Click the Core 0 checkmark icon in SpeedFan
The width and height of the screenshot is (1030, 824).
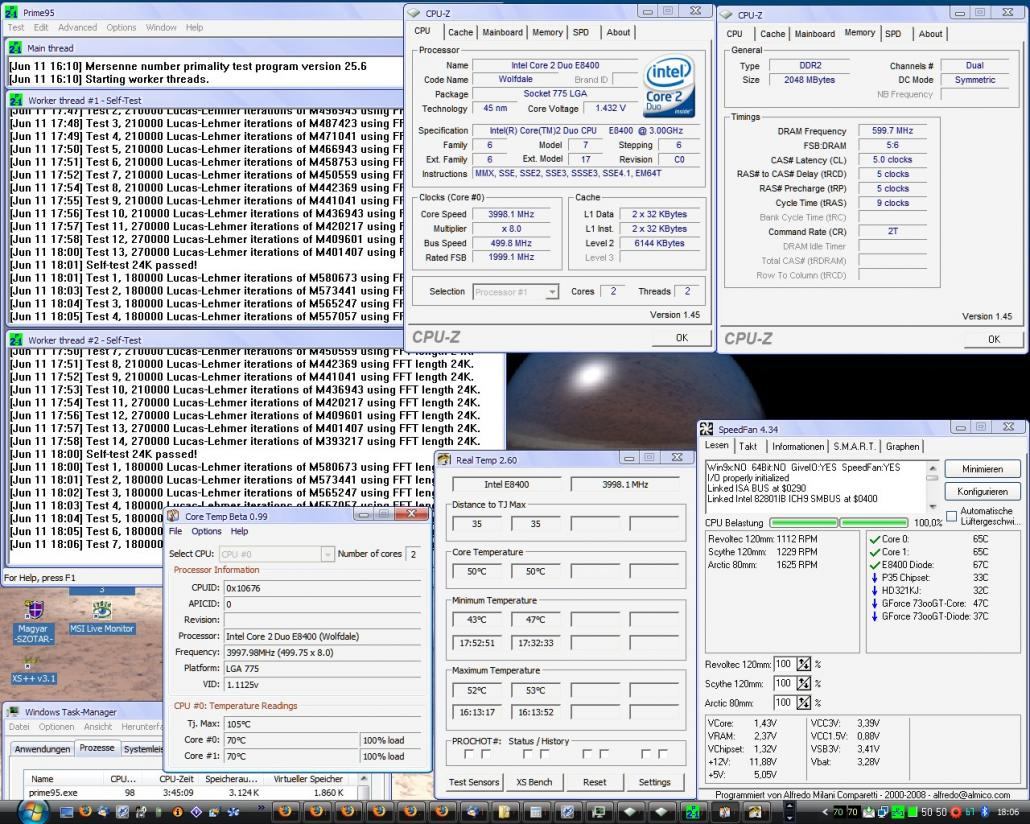point(874,539)
